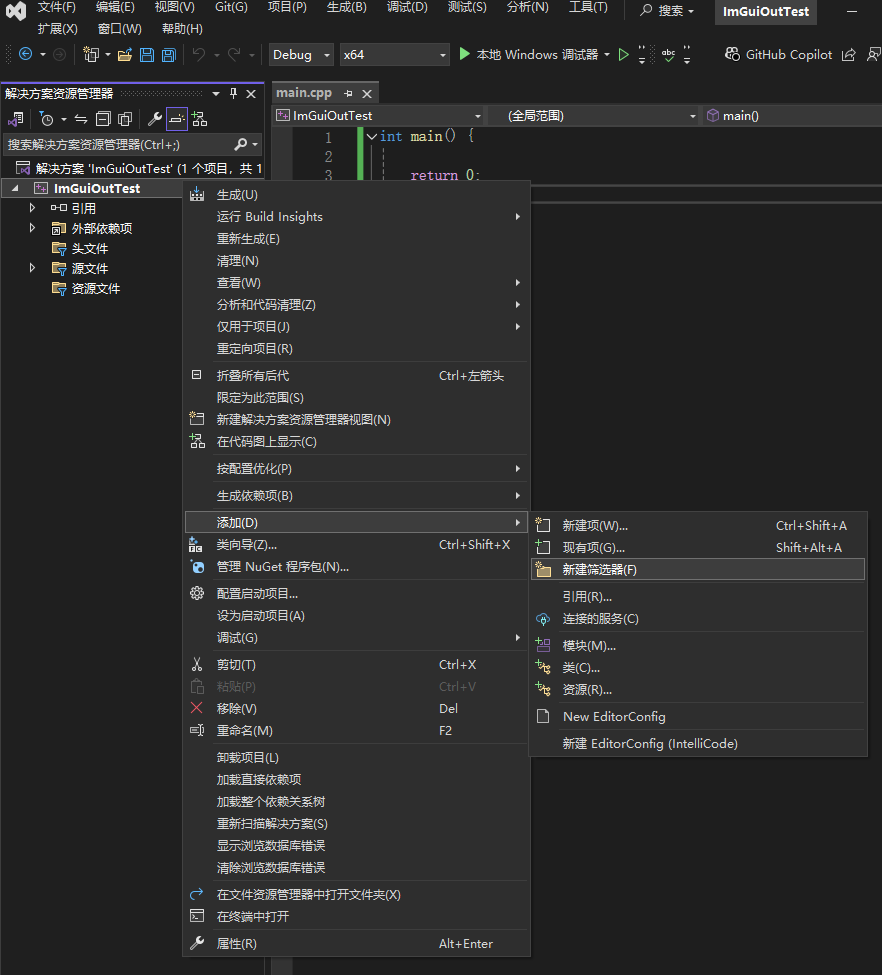Select 管理 NuGet 程序包(N)...
The height and width of the screenshot is (975, 882).
(356, 567)
